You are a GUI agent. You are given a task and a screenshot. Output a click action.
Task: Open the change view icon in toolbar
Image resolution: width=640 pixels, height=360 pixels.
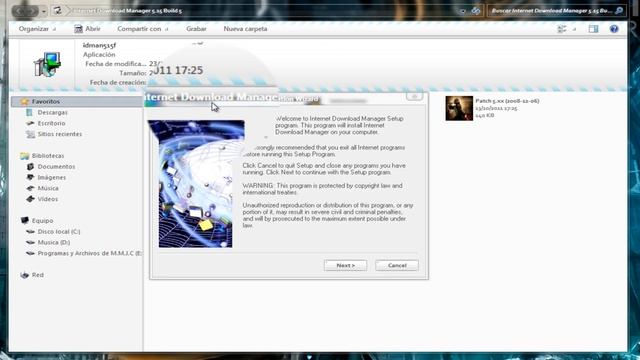pyautogui.click(x=562, y=29)
